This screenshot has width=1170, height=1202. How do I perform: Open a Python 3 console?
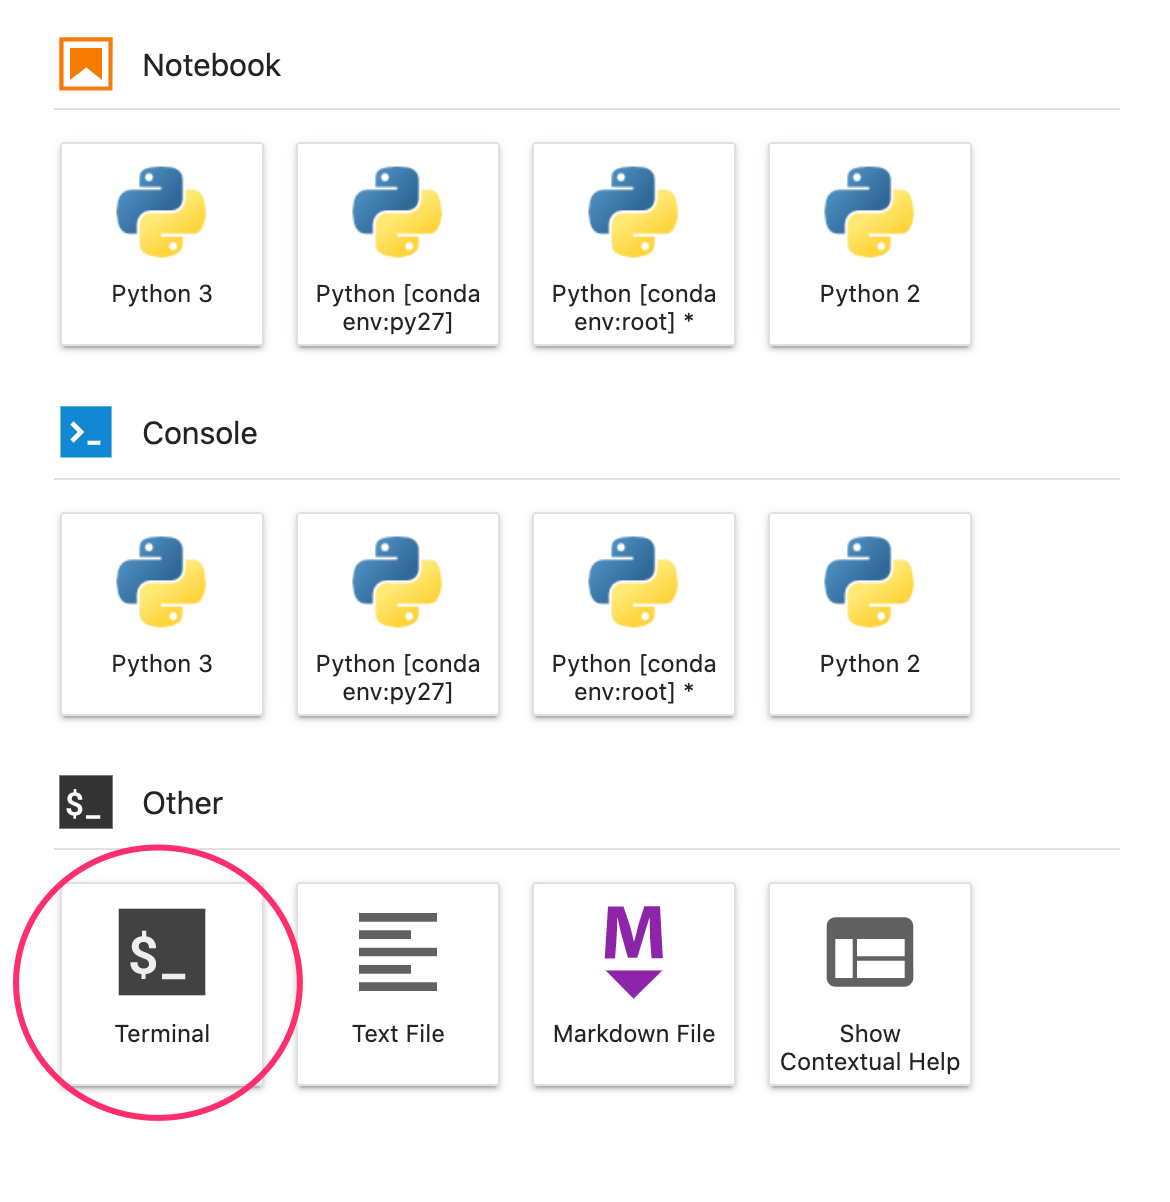coord(162,614)
